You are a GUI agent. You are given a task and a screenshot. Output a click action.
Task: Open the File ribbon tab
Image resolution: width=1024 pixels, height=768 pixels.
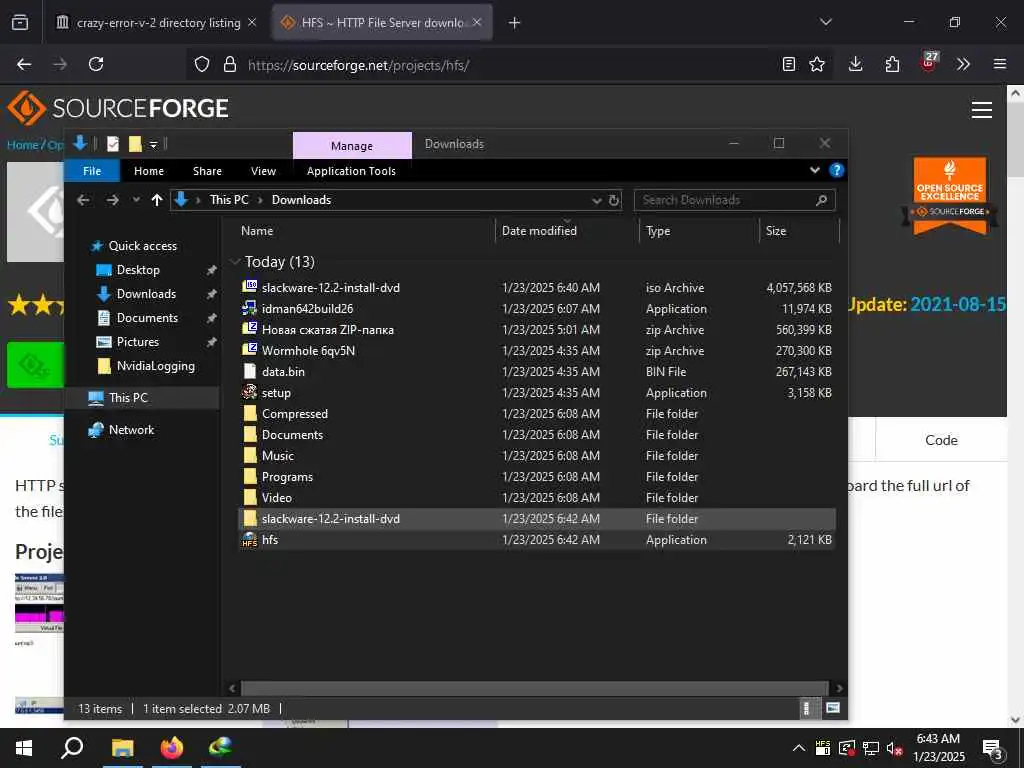coord(92,170)
